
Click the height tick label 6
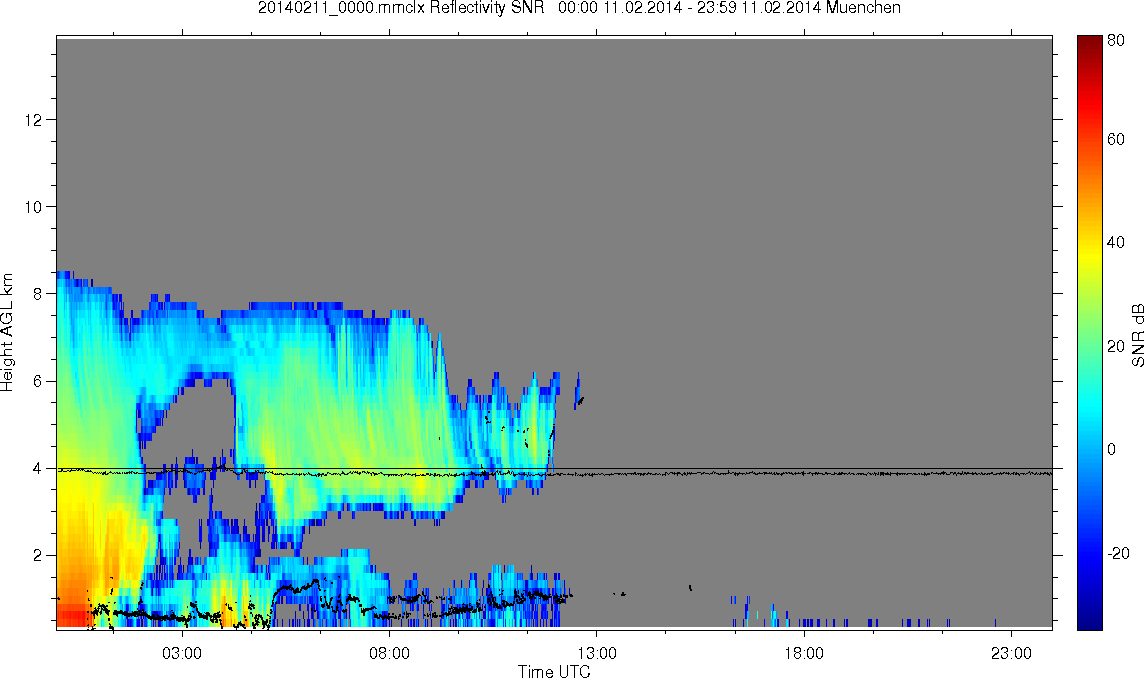tap(36, 381)
